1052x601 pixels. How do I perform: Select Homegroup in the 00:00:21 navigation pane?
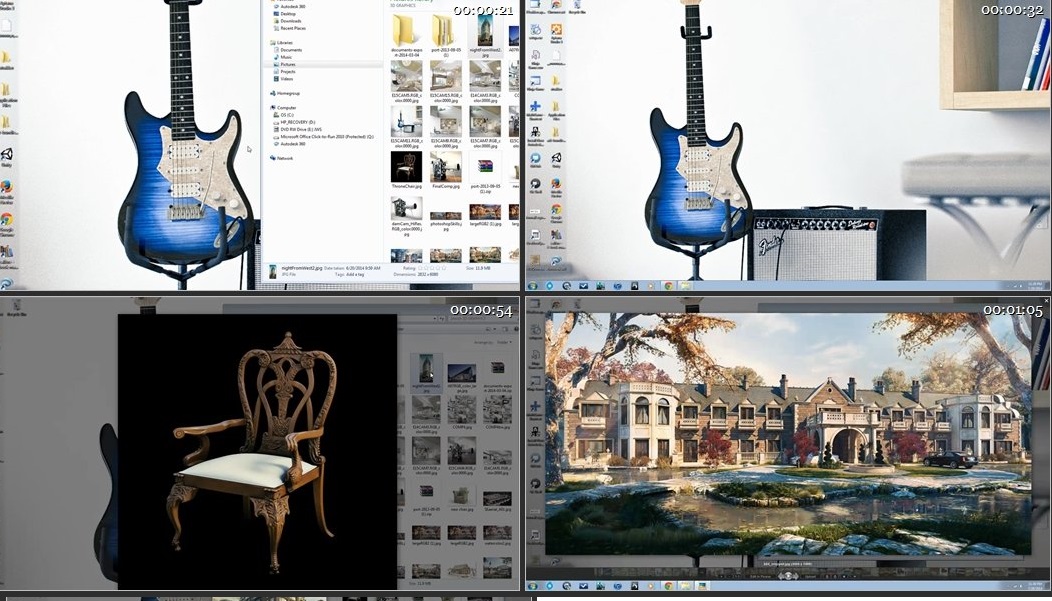[x=287, y=93]
